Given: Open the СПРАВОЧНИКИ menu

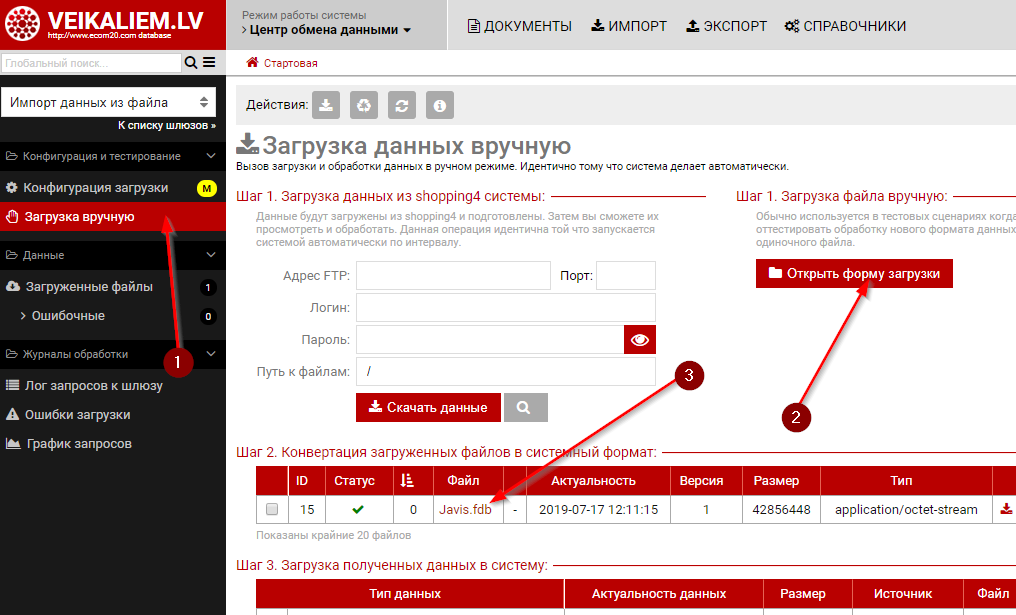Looking at the screenshot, I should tap(845, 26).
